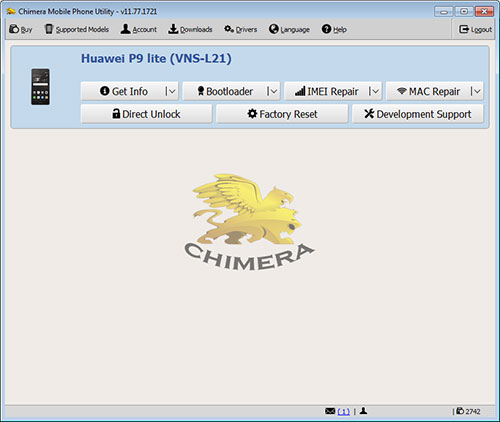Viewport: 500px width, 422px height.
Task: Open the unread messages link in status bar
Action: tap(343, 412)
